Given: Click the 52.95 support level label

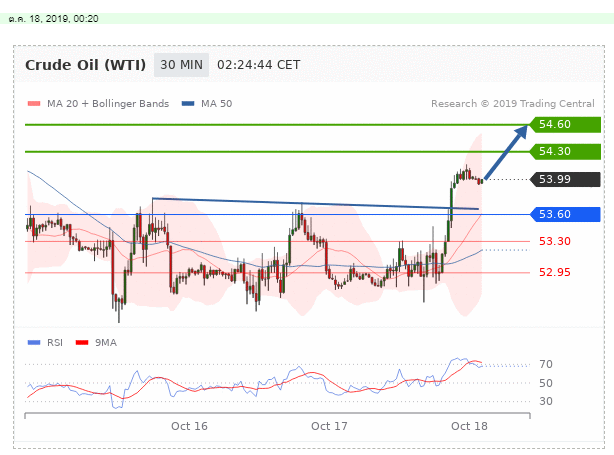Looking at the screenshot, I should 554,272.
